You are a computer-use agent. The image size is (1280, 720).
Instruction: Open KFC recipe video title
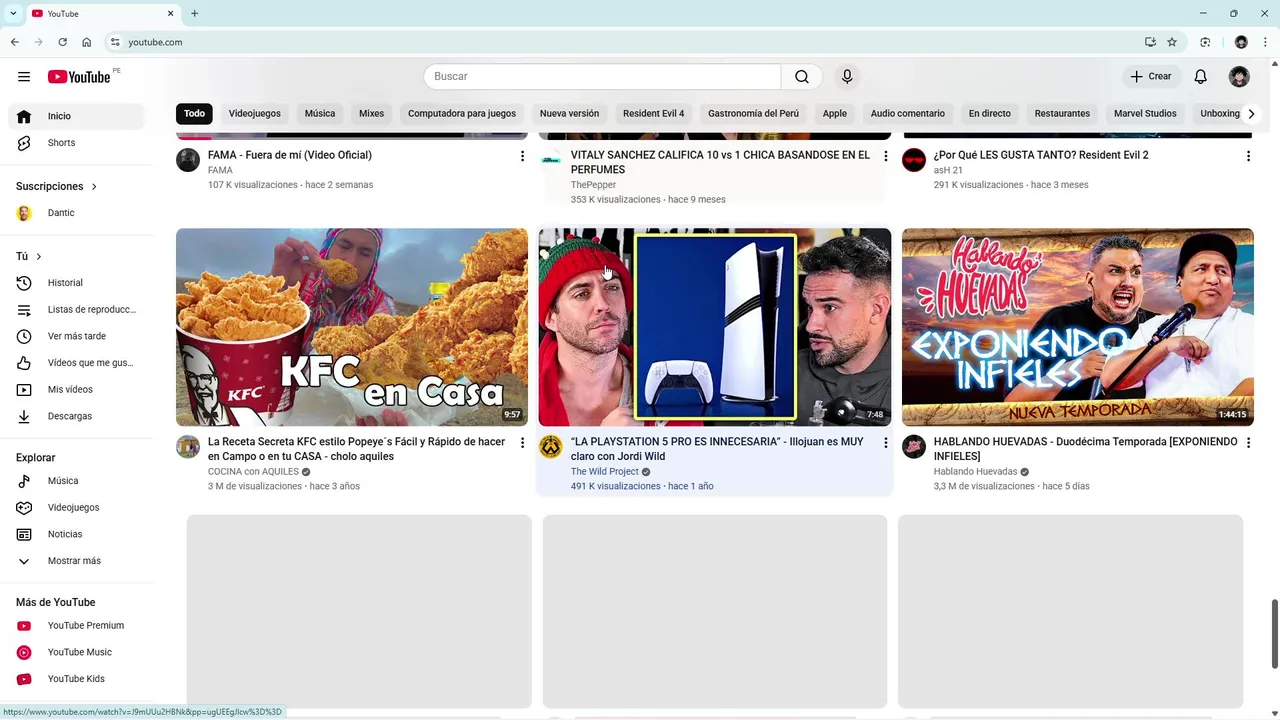click(357, 449)
